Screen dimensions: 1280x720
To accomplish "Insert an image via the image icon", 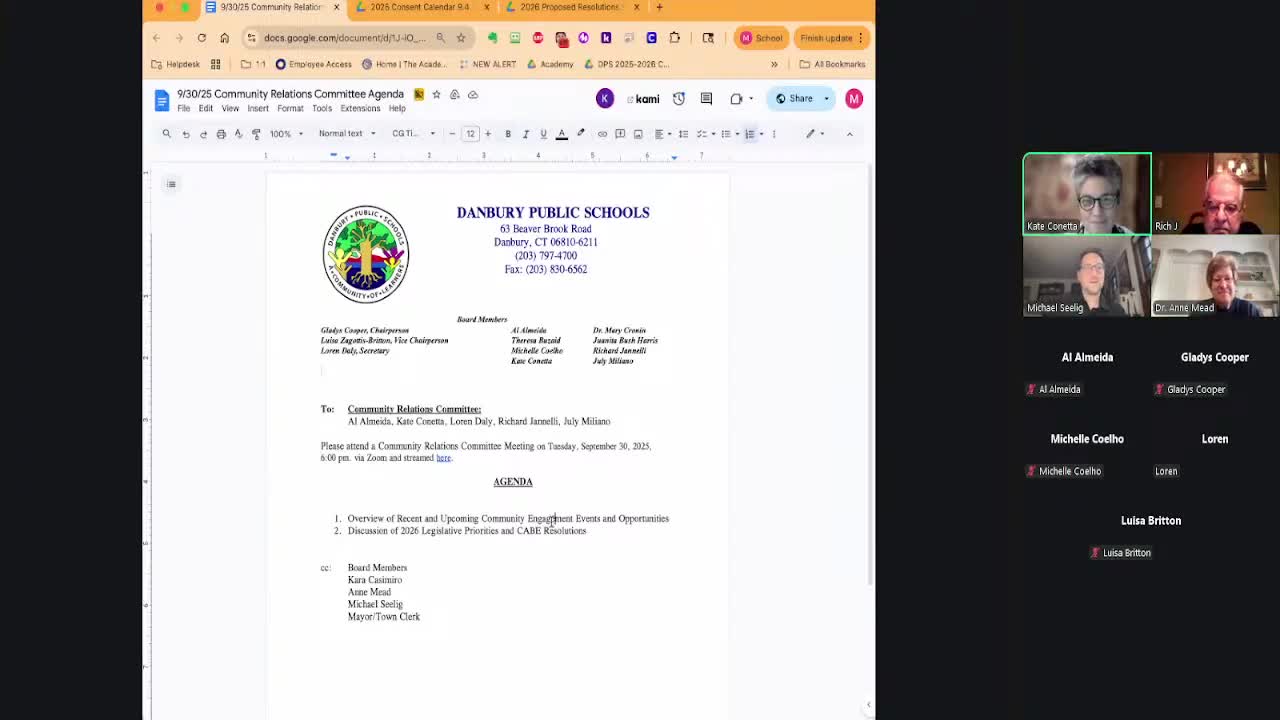I will [638, 133].
